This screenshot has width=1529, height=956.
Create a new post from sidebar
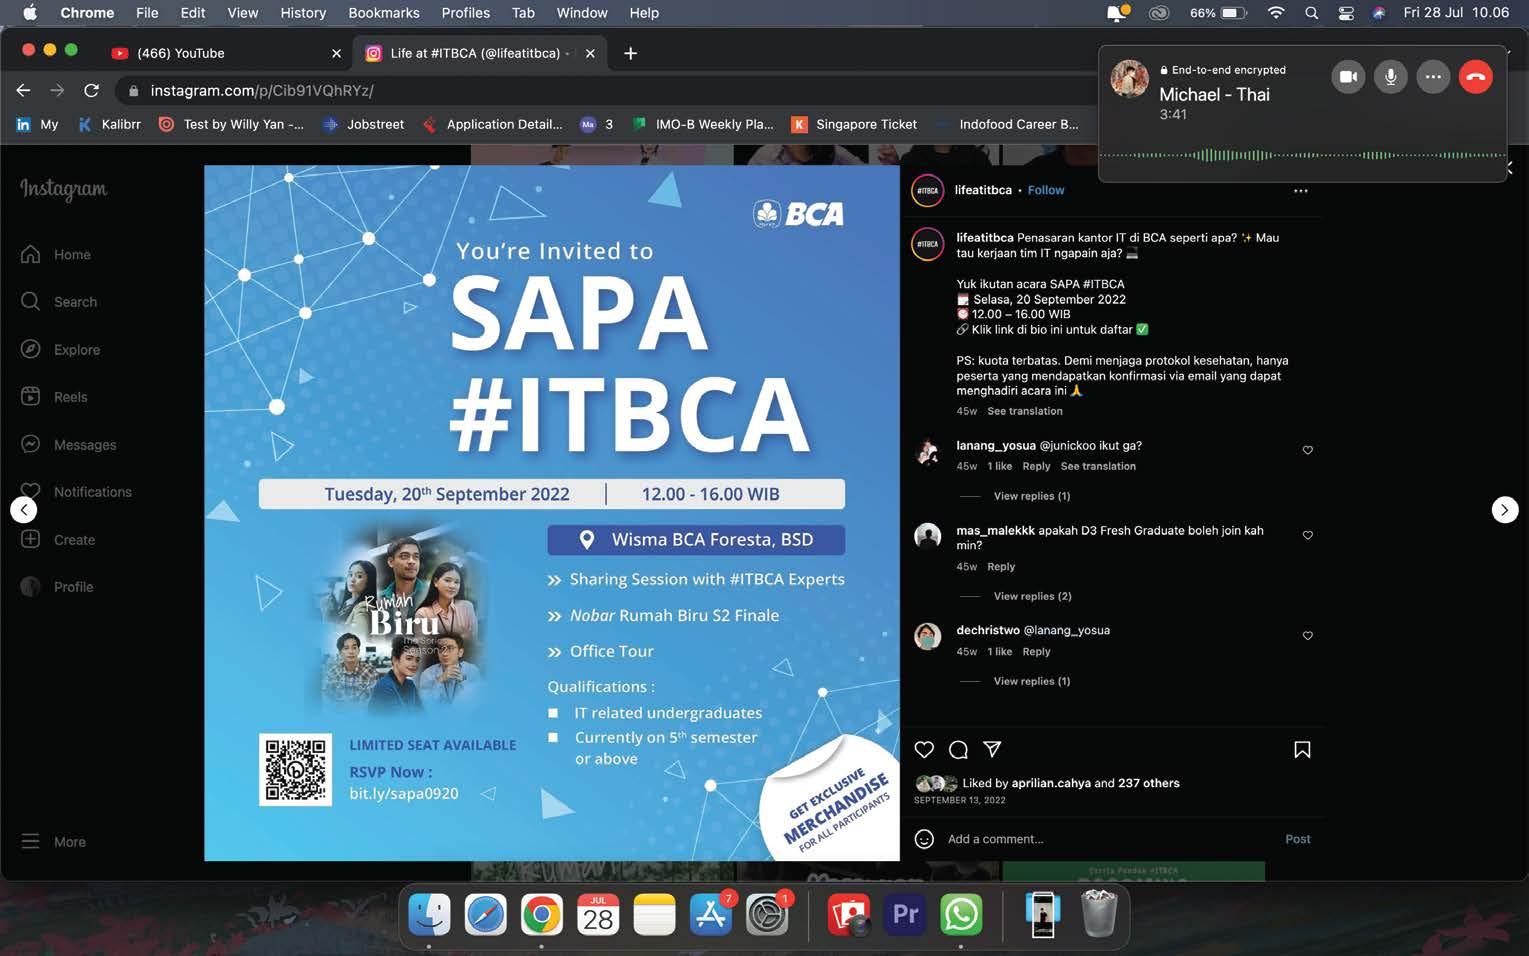pyautogui.click(x=58, y=540)
